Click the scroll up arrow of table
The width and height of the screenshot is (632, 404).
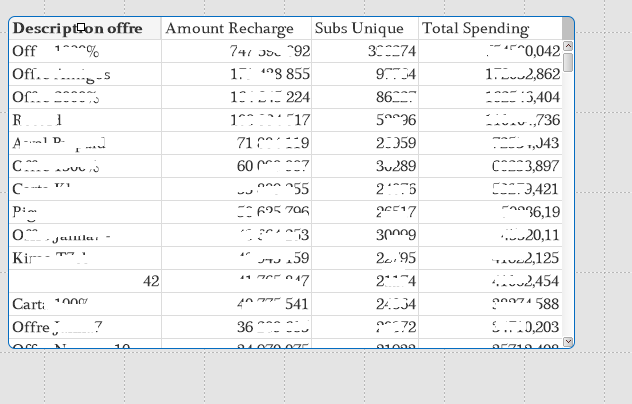coord(569,46)
